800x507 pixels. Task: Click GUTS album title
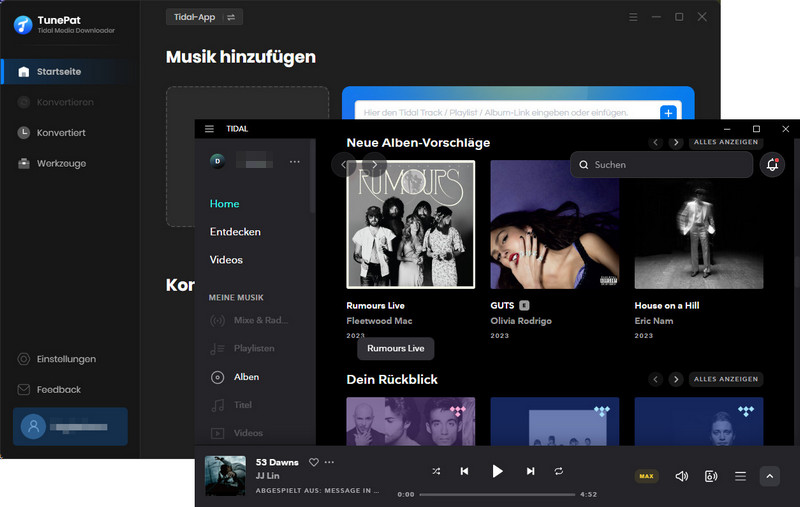coord(502,306)
